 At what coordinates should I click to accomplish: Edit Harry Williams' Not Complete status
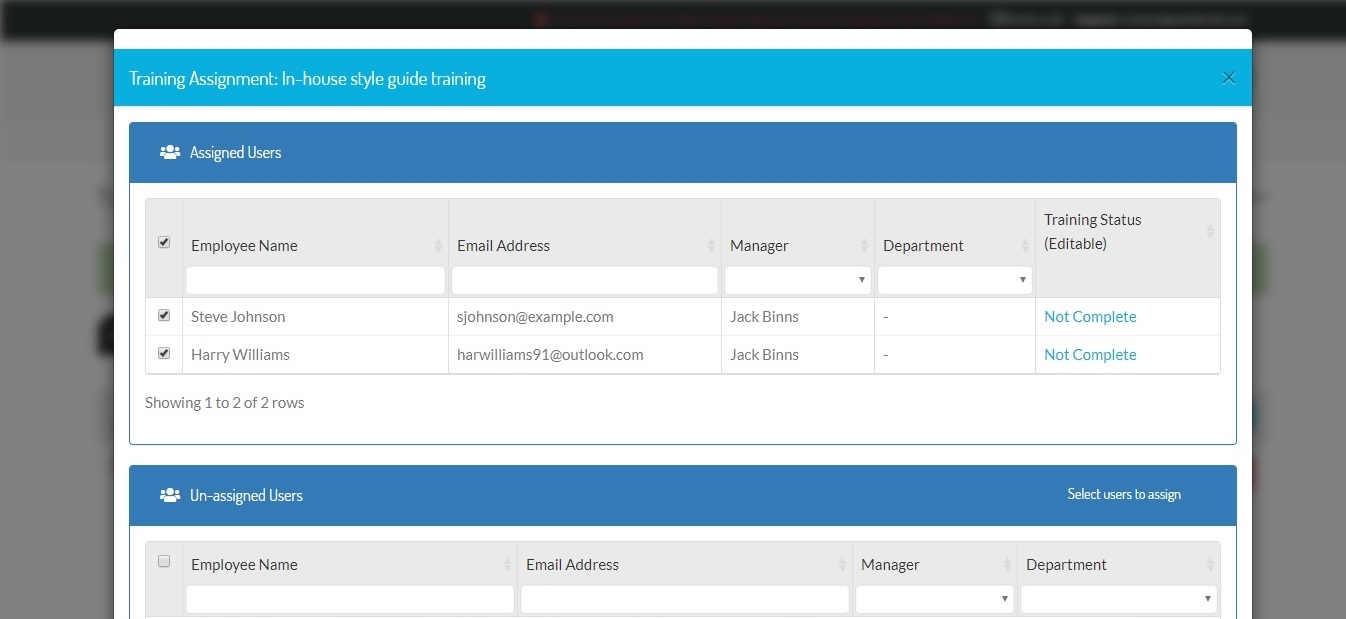(x=1090, y=355)
